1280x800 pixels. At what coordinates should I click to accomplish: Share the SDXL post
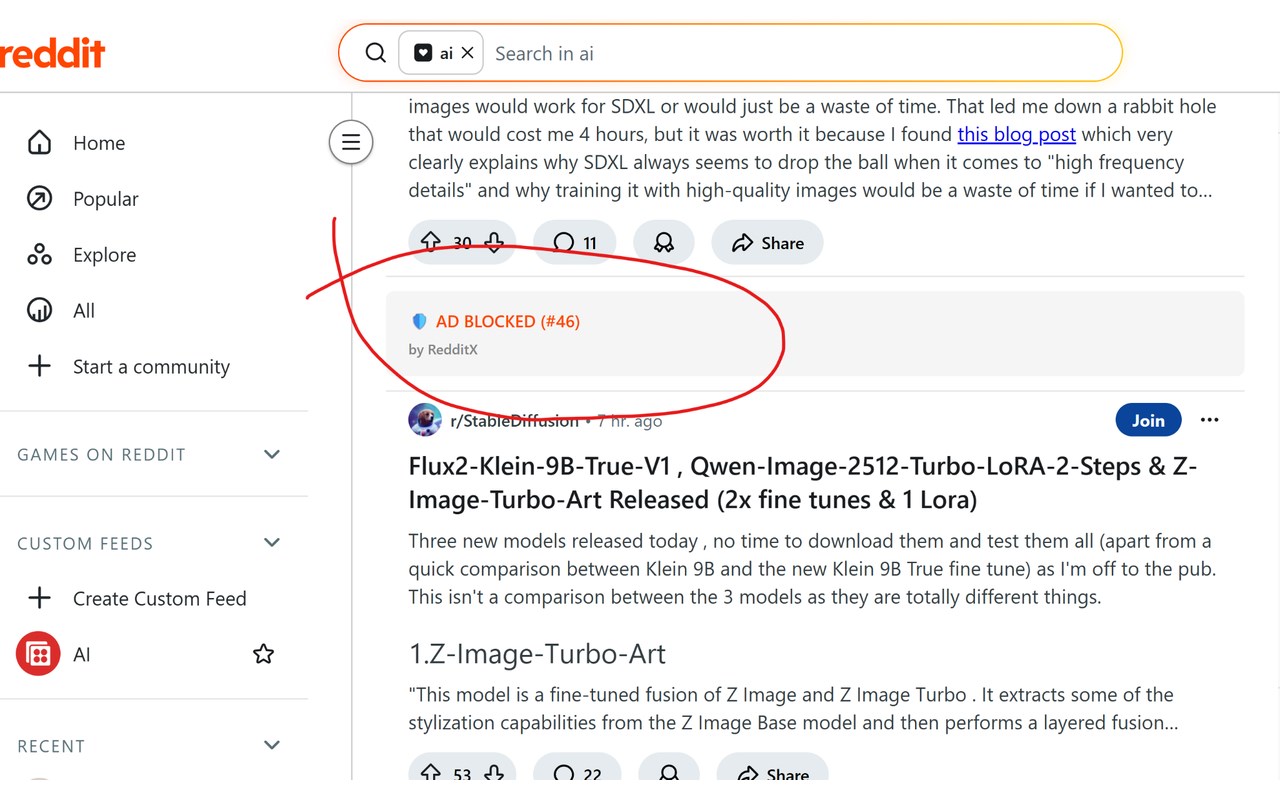pos(767,242)
